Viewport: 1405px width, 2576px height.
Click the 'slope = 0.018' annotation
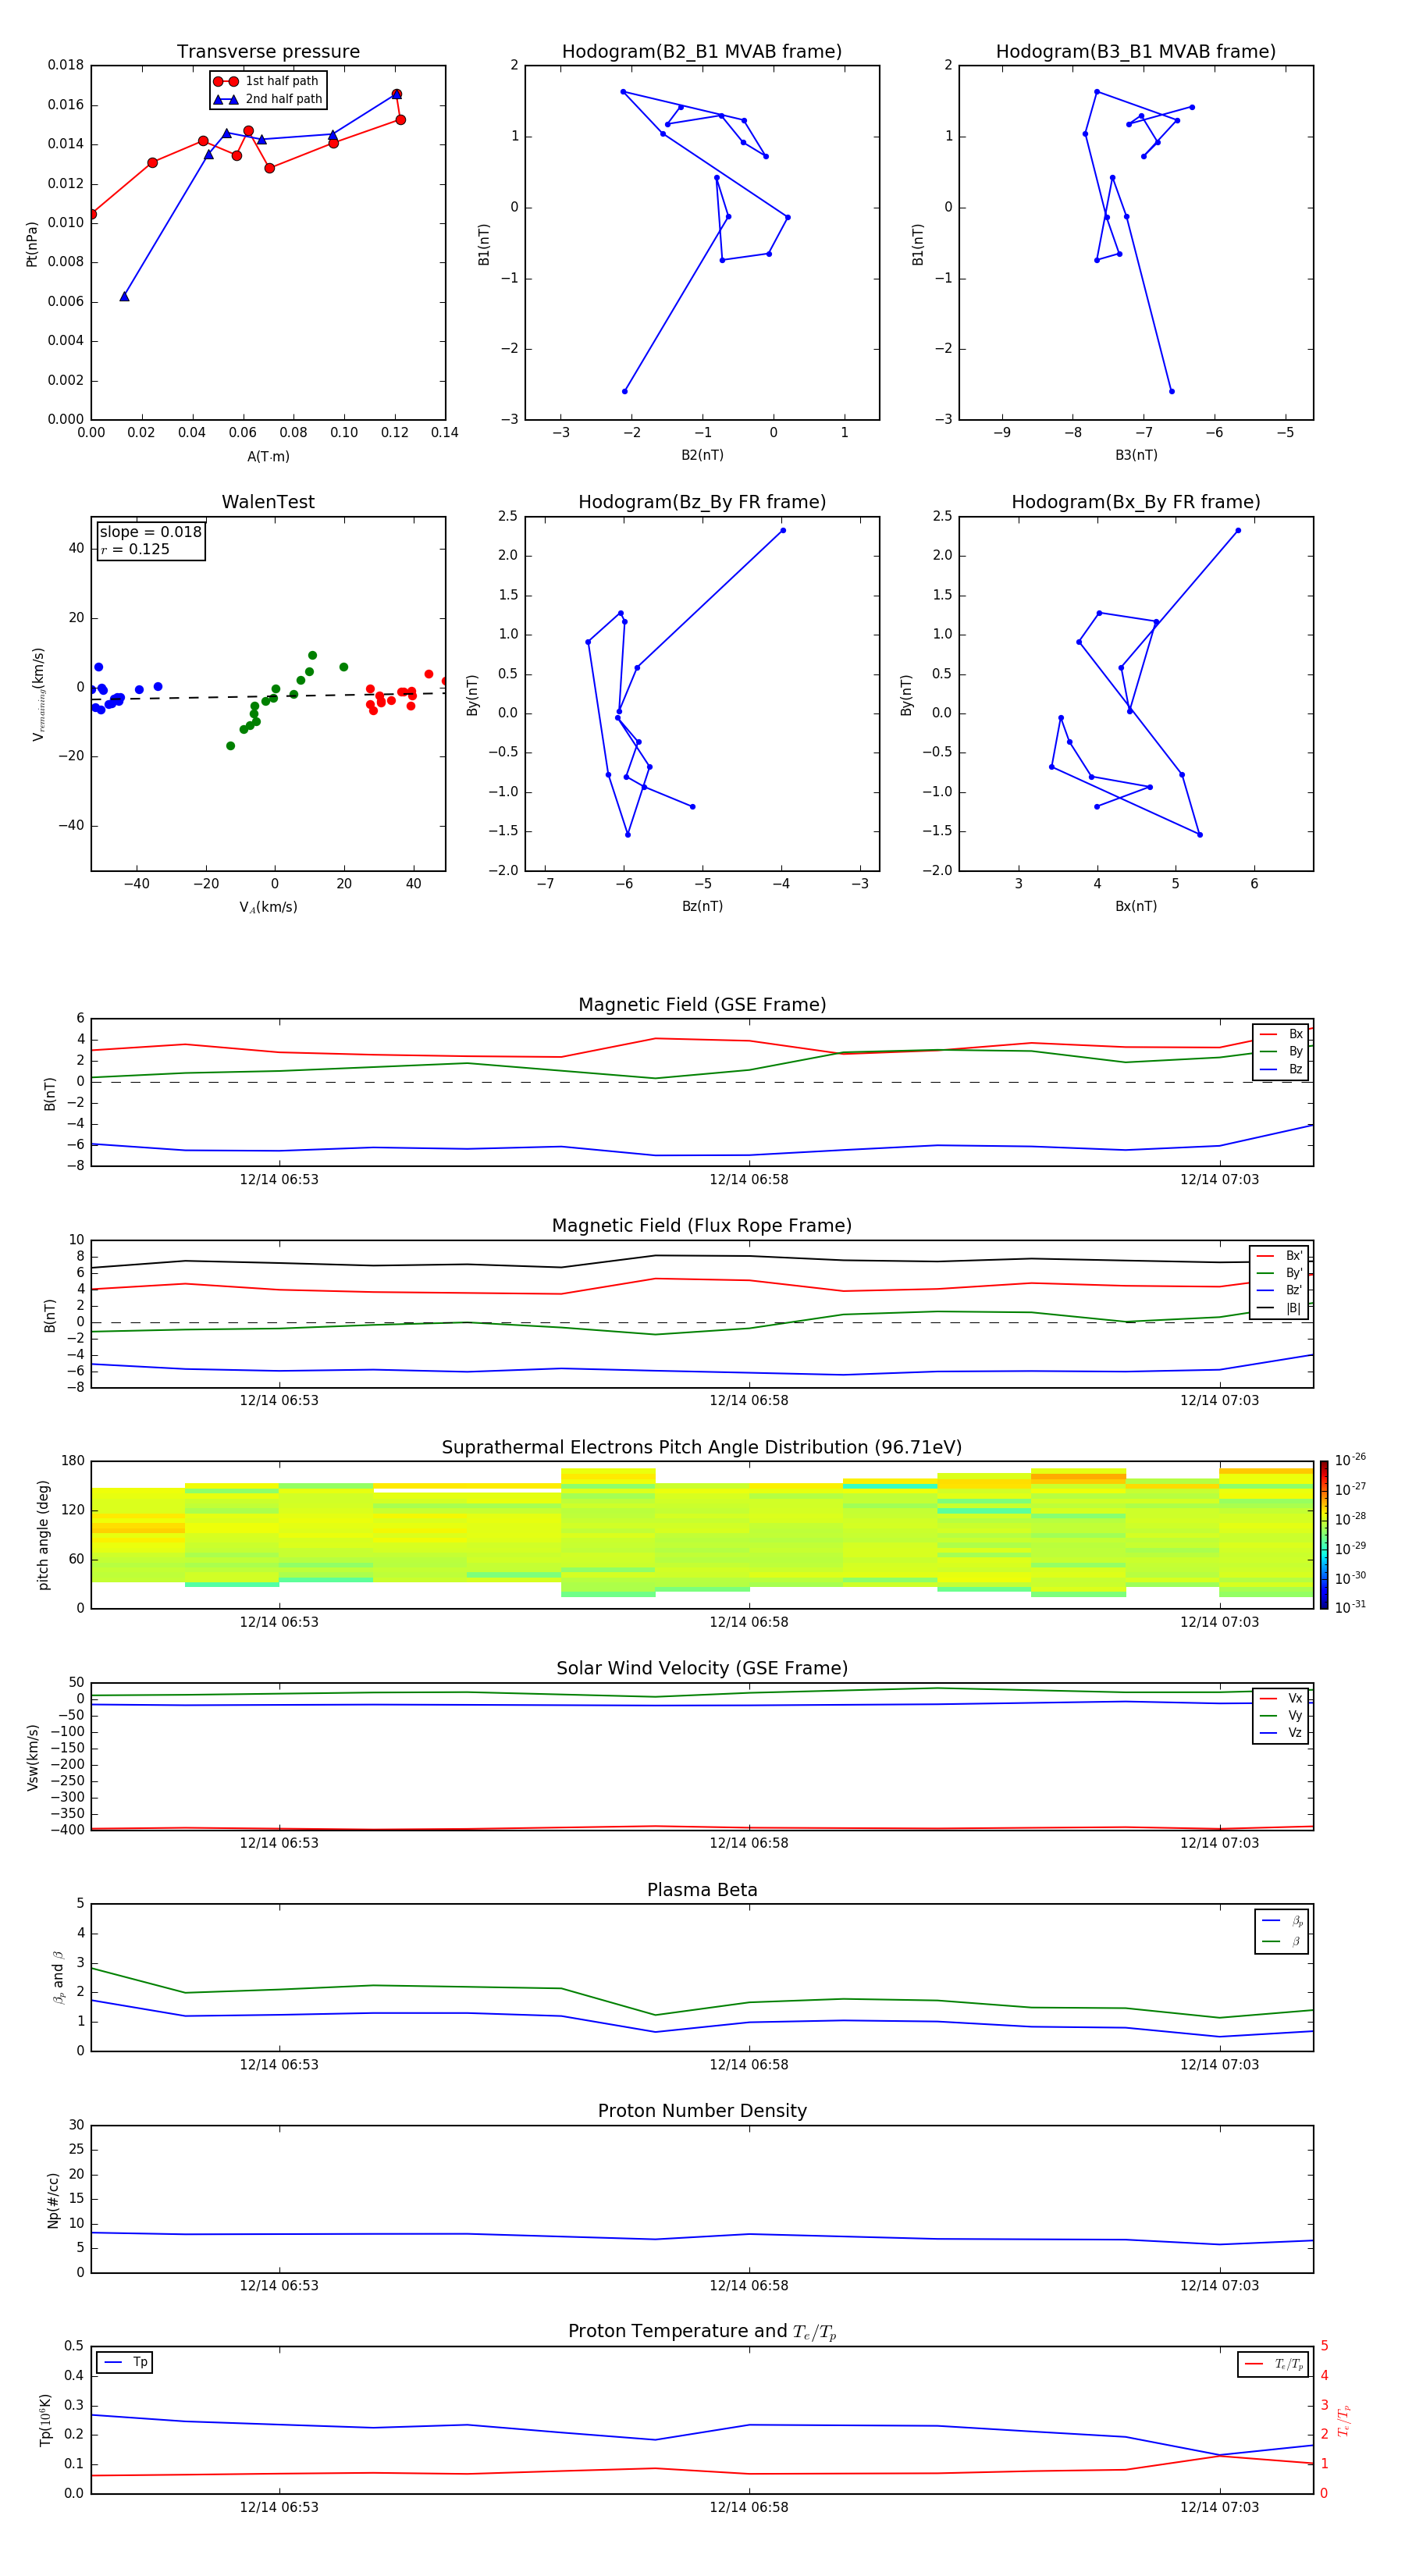click(x=150, y=532)
